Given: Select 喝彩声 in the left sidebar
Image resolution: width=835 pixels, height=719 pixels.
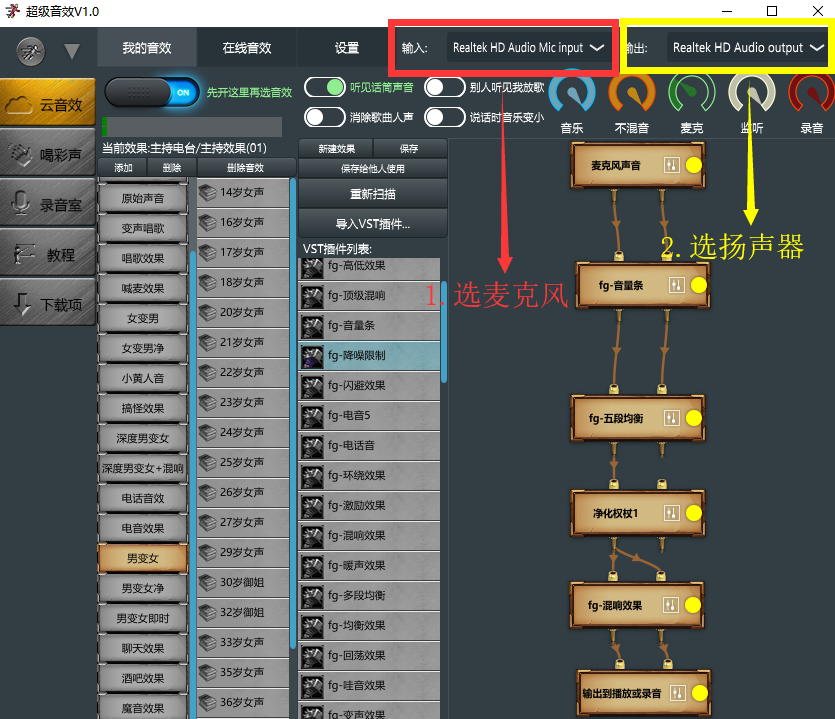Looking at the screenshot, I should pyautogui.click(x=48, y=154).
